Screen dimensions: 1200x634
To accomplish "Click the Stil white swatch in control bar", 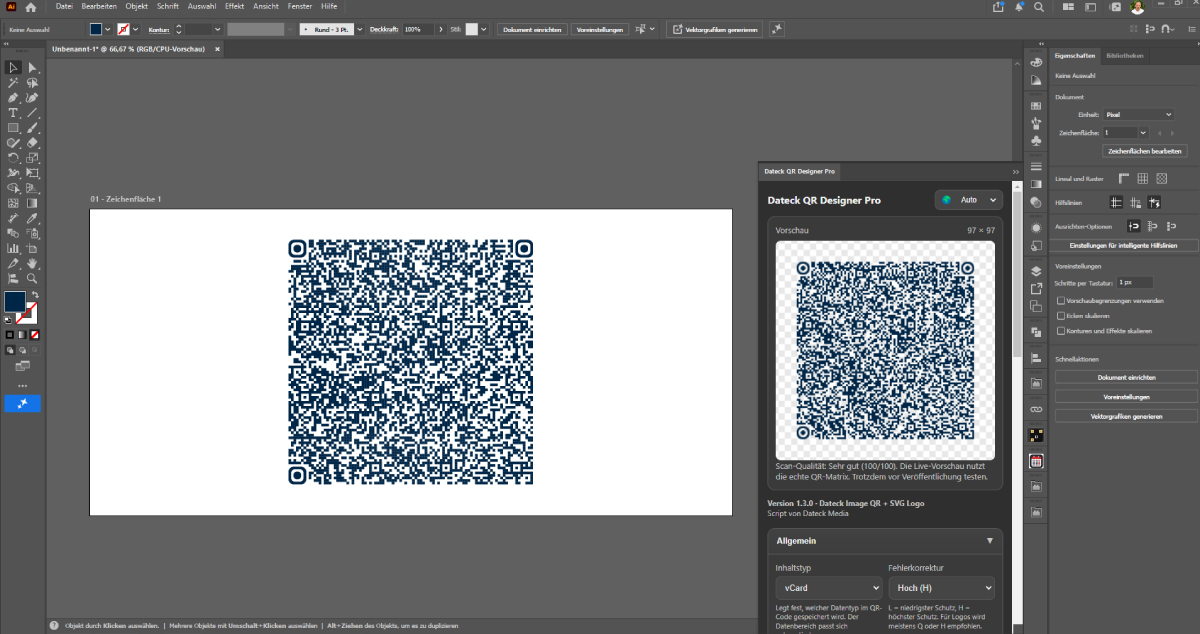I will tap(471, 29).
